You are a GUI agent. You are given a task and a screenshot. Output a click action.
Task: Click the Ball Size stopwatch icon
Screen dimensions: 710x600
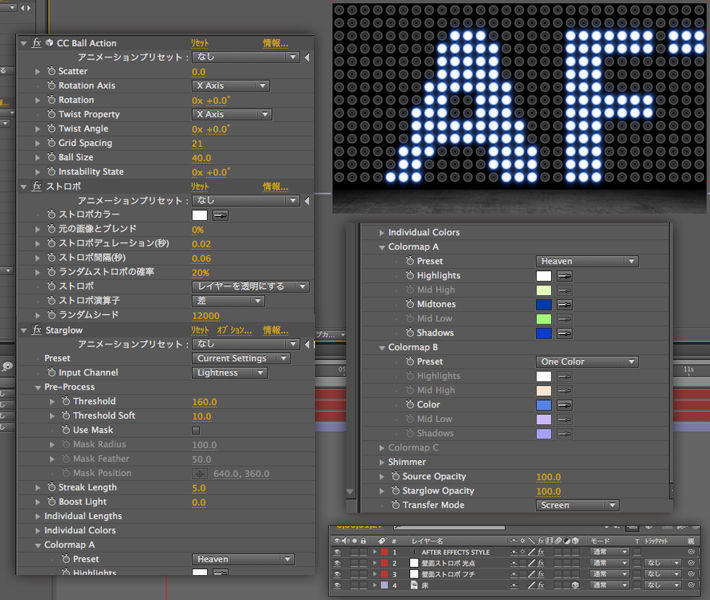click(x=51, y=158)
